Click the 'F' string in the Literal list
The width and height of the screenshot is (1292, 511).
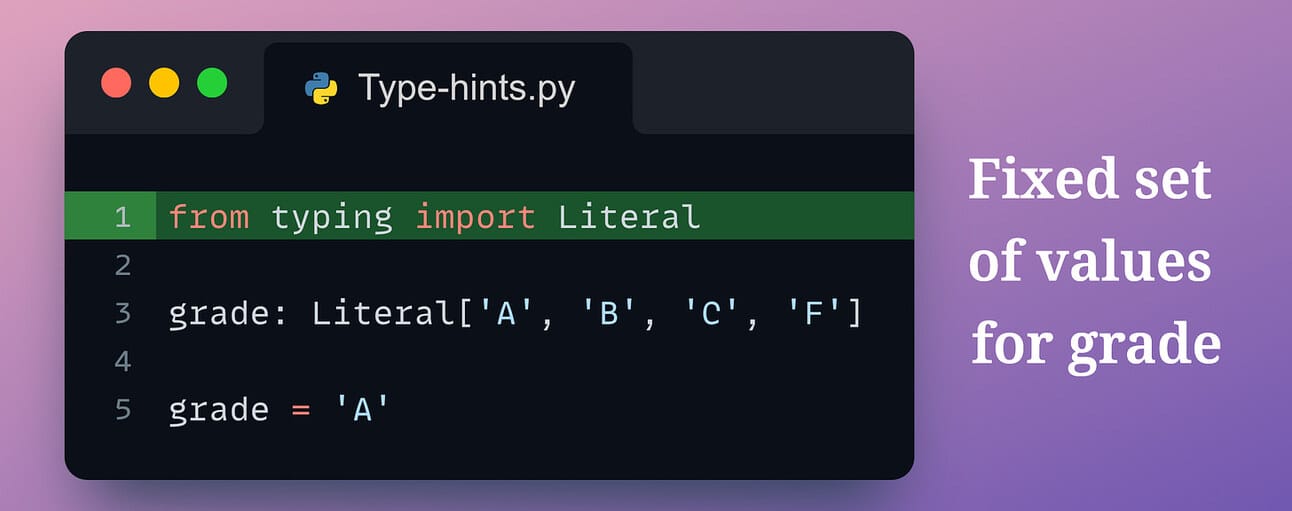[x=813, y=314]
